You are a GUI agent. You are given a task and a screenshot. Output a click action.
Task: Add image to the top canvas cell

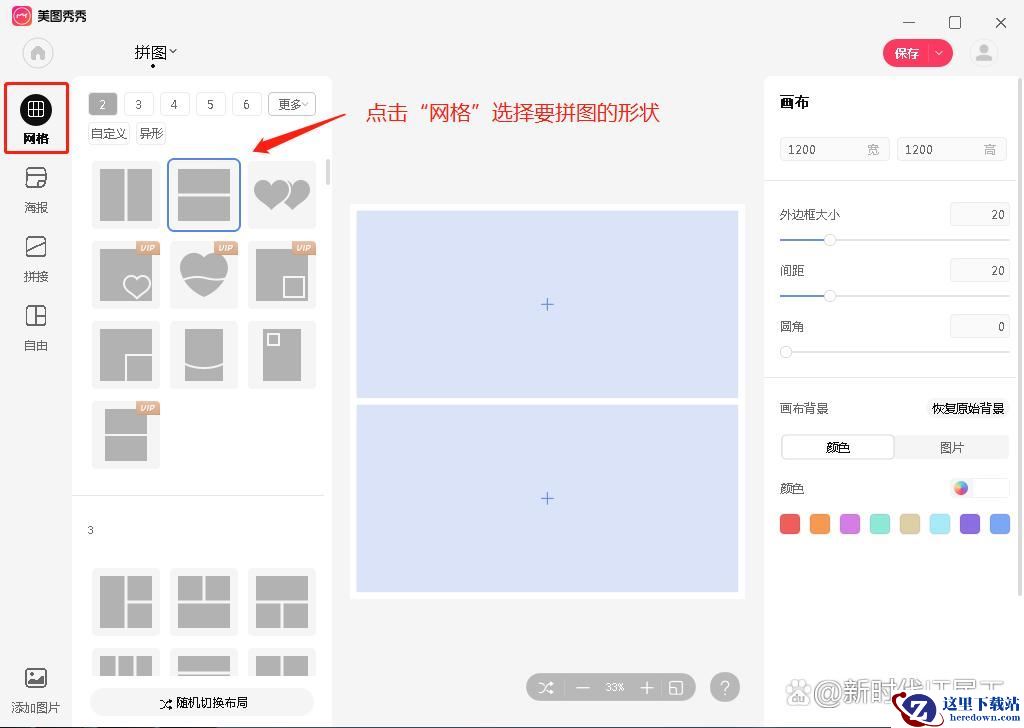point(547,304)
